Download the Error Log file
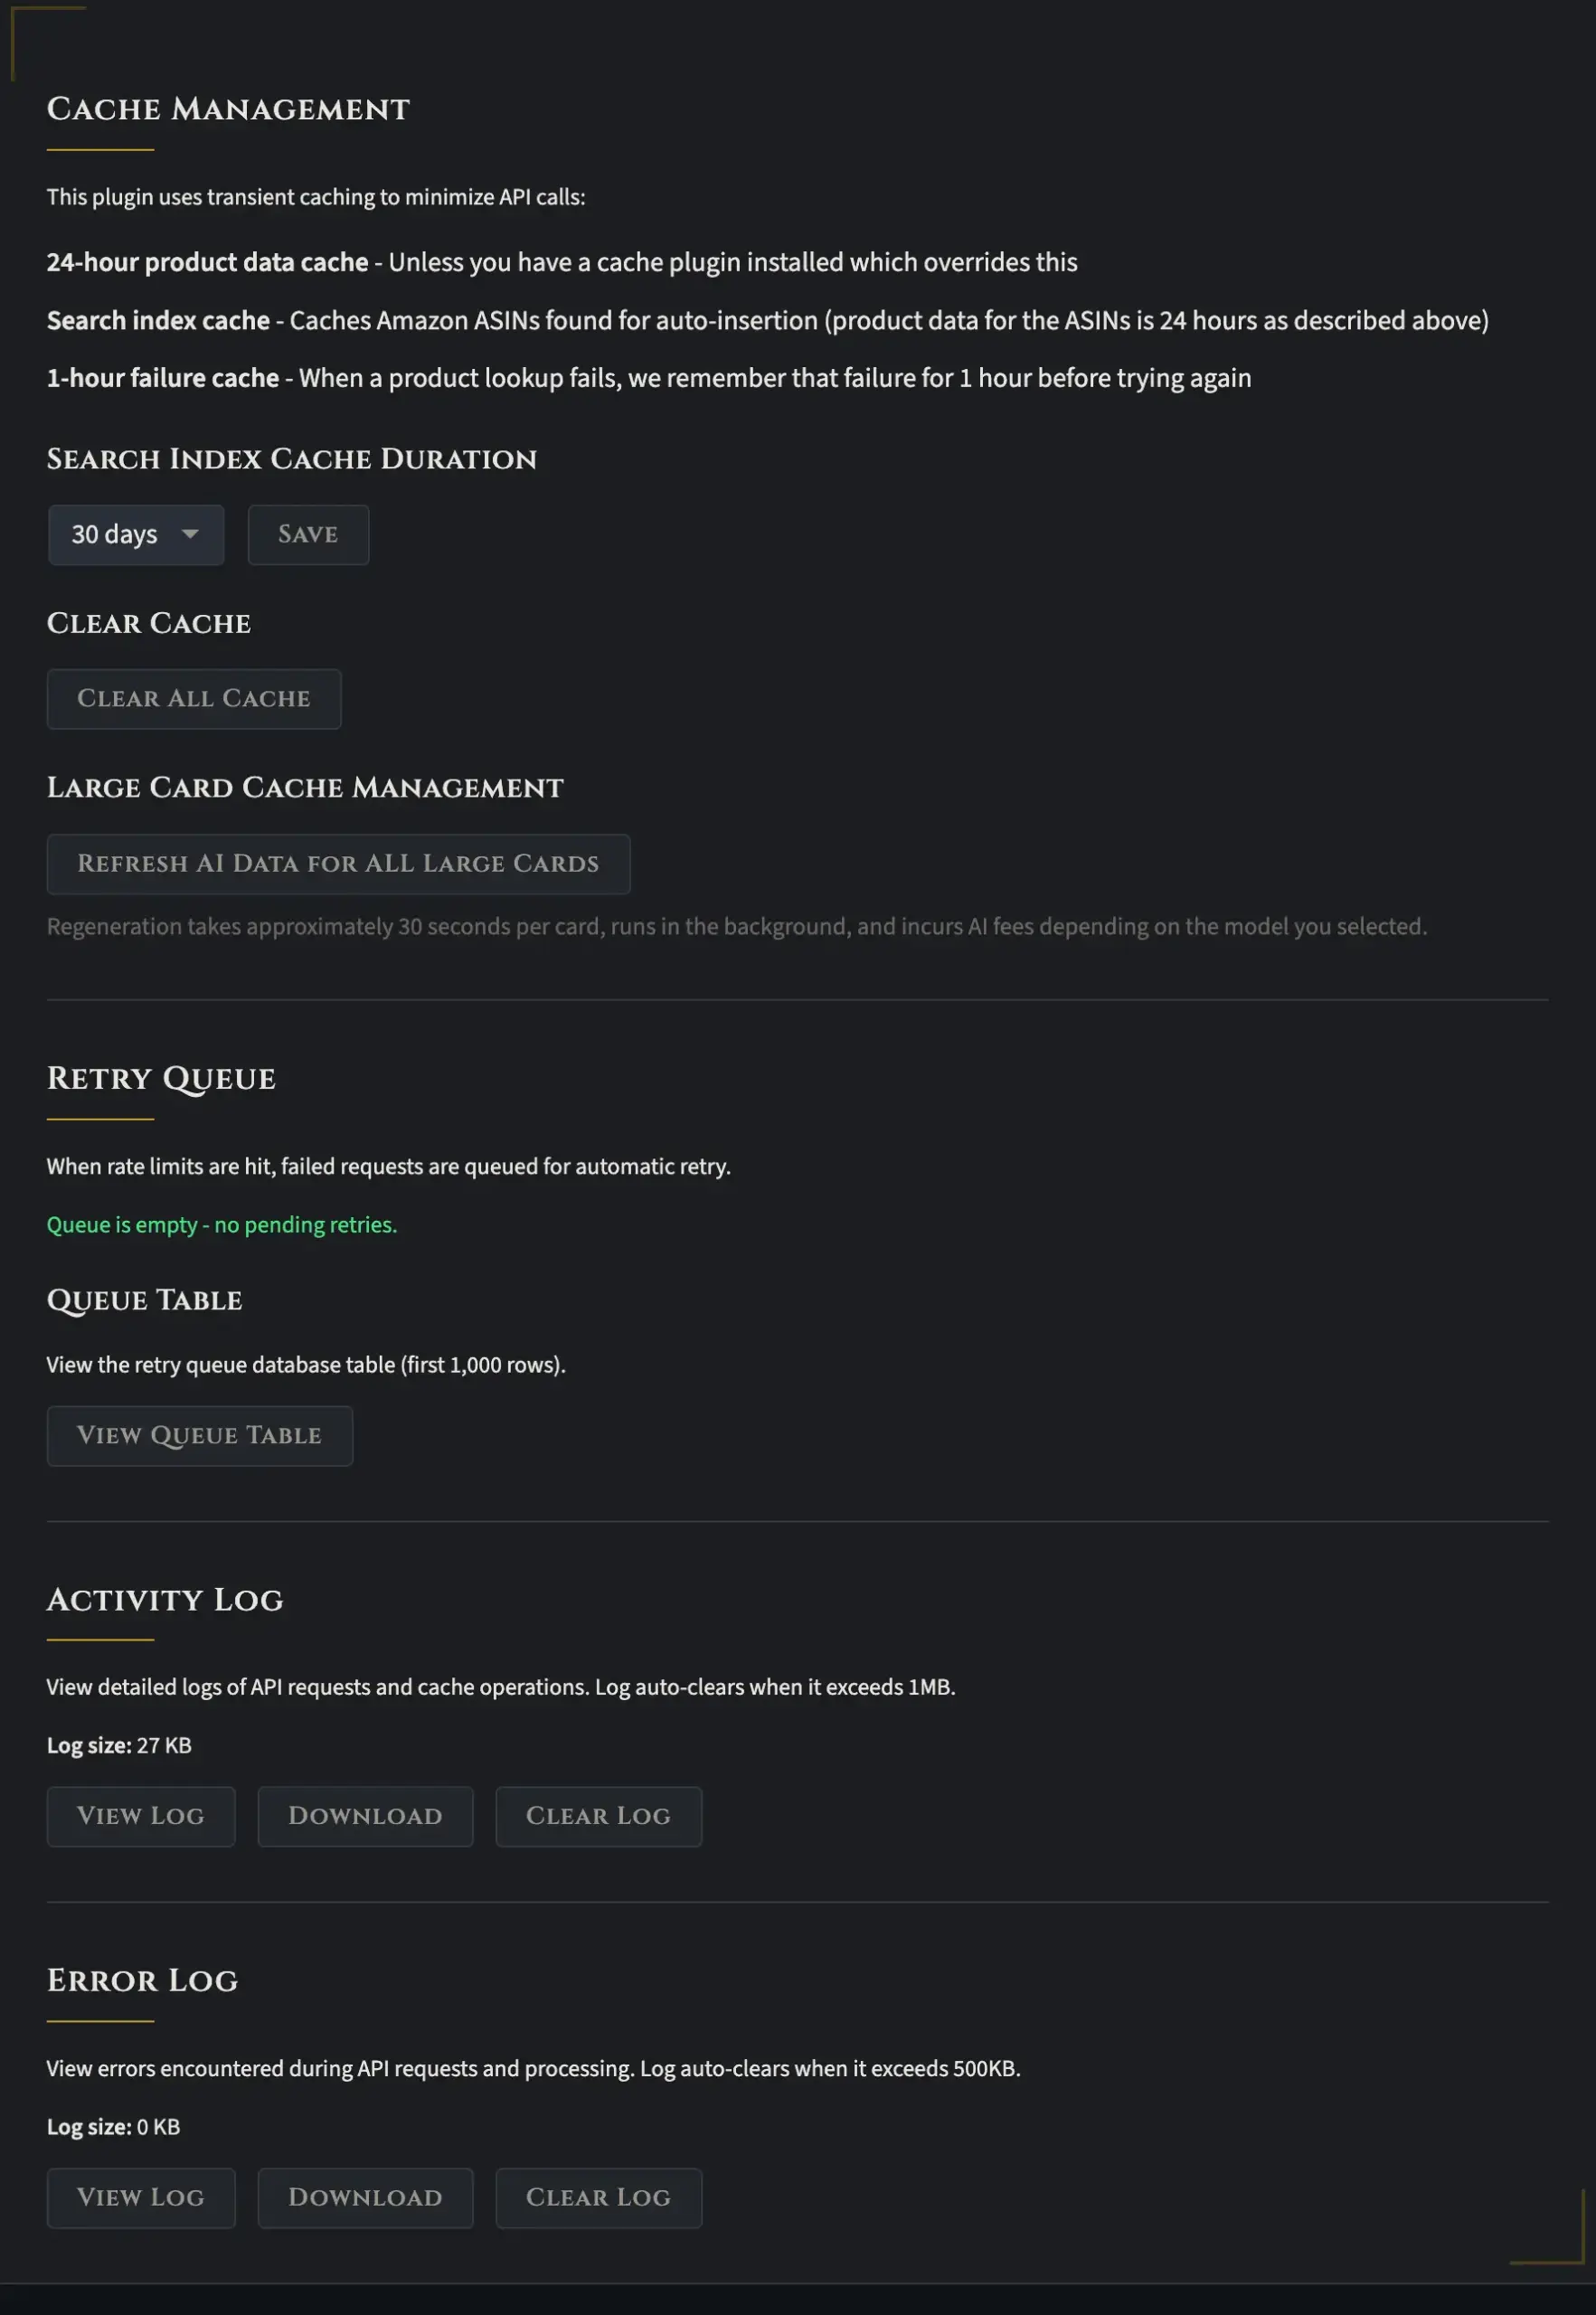Image resolution: width=1596 pixels, height=2315 pixels. 365,2198
